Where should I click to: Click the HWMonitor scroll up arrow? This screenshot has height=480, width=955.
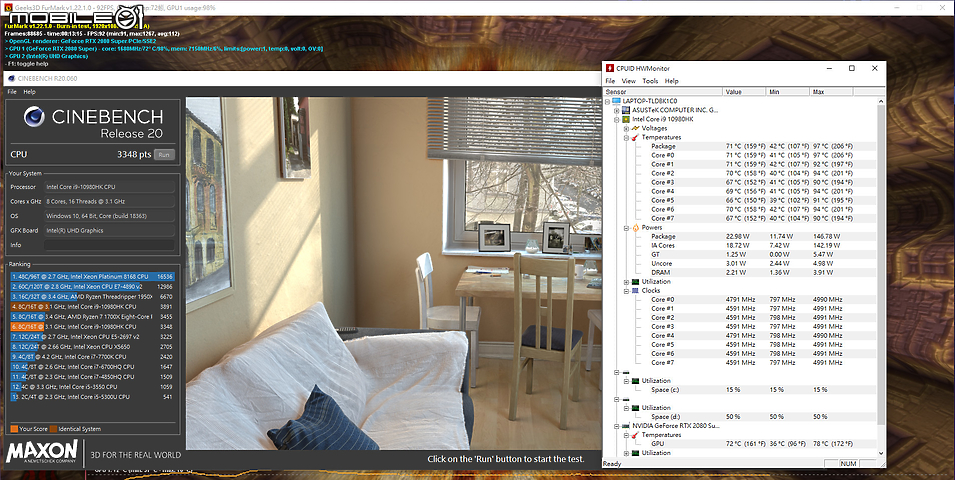coord(880,101)
